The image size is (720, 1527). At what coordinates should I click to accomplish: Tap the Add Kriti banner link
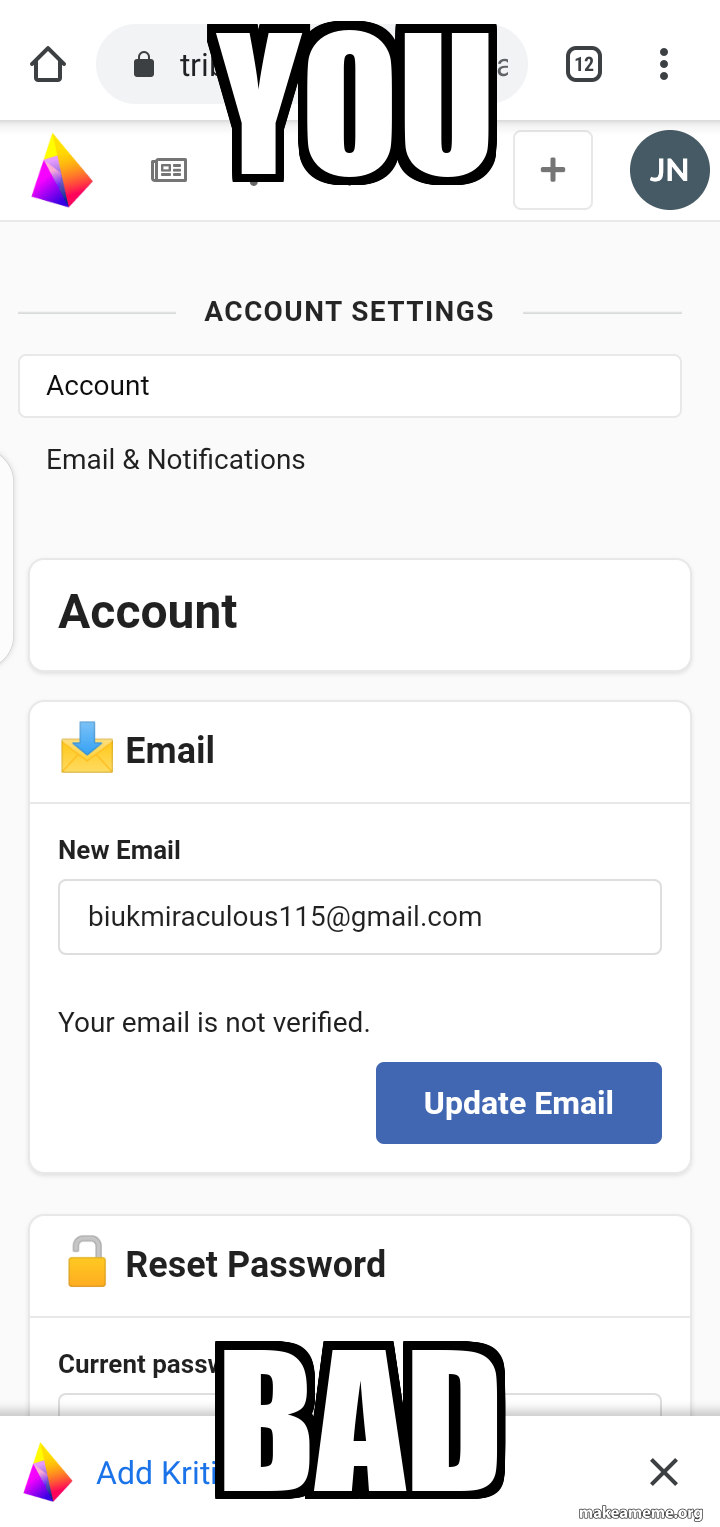[156, 1473]
